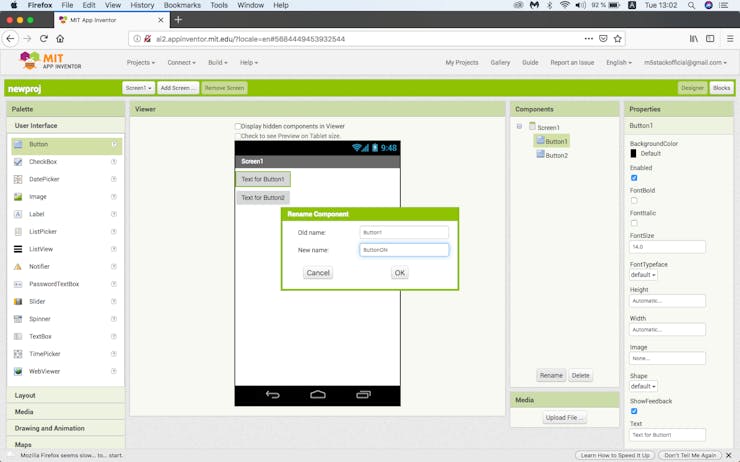Confirm rename with OK button
Screen dimensions: 740x462
(400, 273)
